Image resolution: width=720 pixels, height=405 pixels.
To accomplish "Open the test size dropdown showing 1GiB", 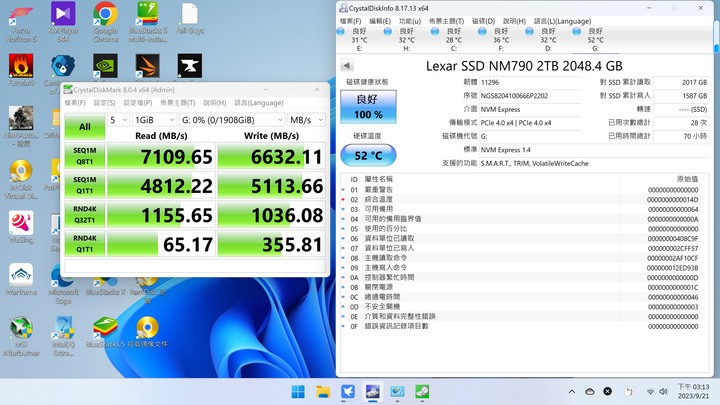I will click(154, 120).
